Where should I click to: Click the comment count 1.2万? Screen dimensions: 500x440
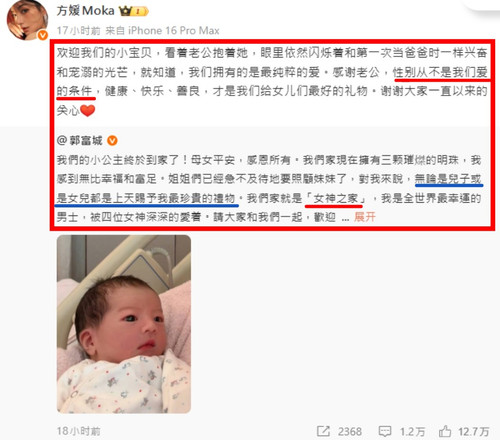tap(412, 432)
